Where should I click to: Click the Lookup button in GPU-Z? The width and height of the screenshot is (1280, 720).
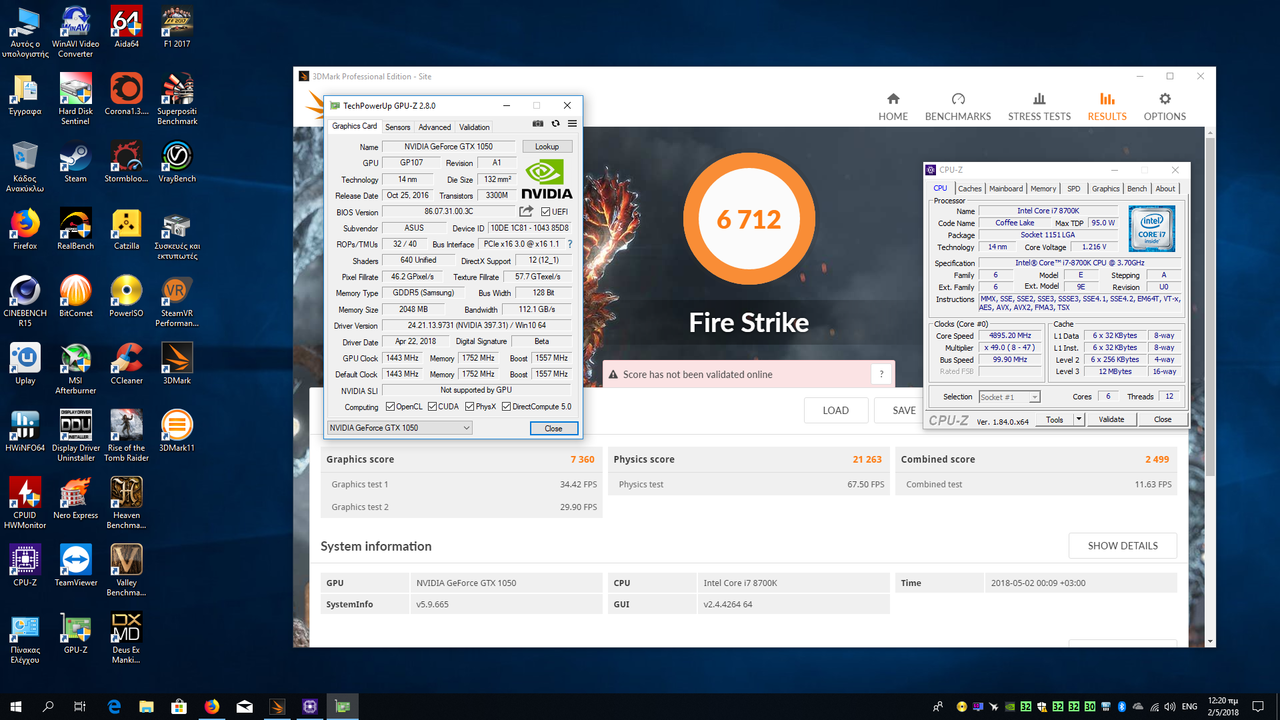click(x=547, y=146)
